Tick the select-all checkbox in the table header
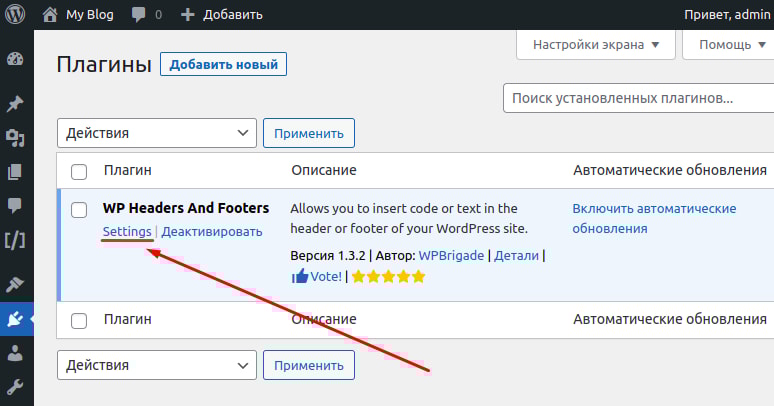This screenshot has height=406, width=774. click(x=79, y=172)
